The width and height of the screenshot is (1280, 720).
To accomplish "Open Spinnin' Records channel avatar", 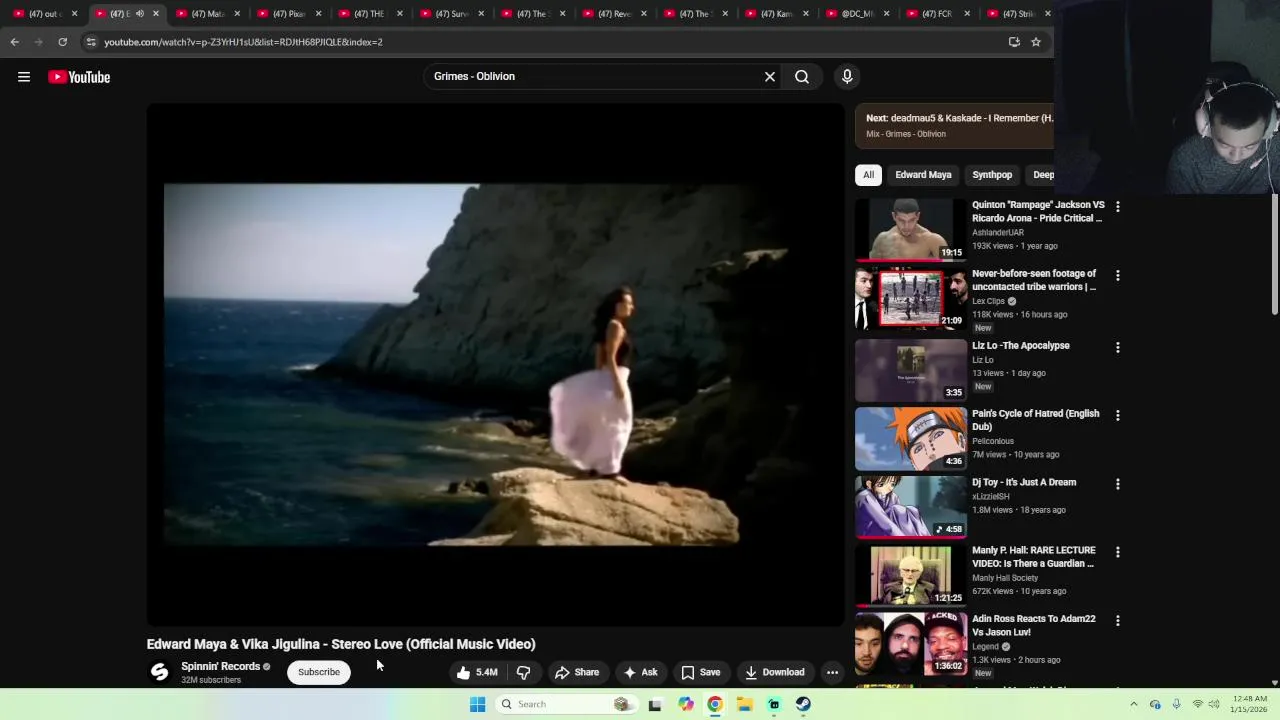I will (160, 672).
